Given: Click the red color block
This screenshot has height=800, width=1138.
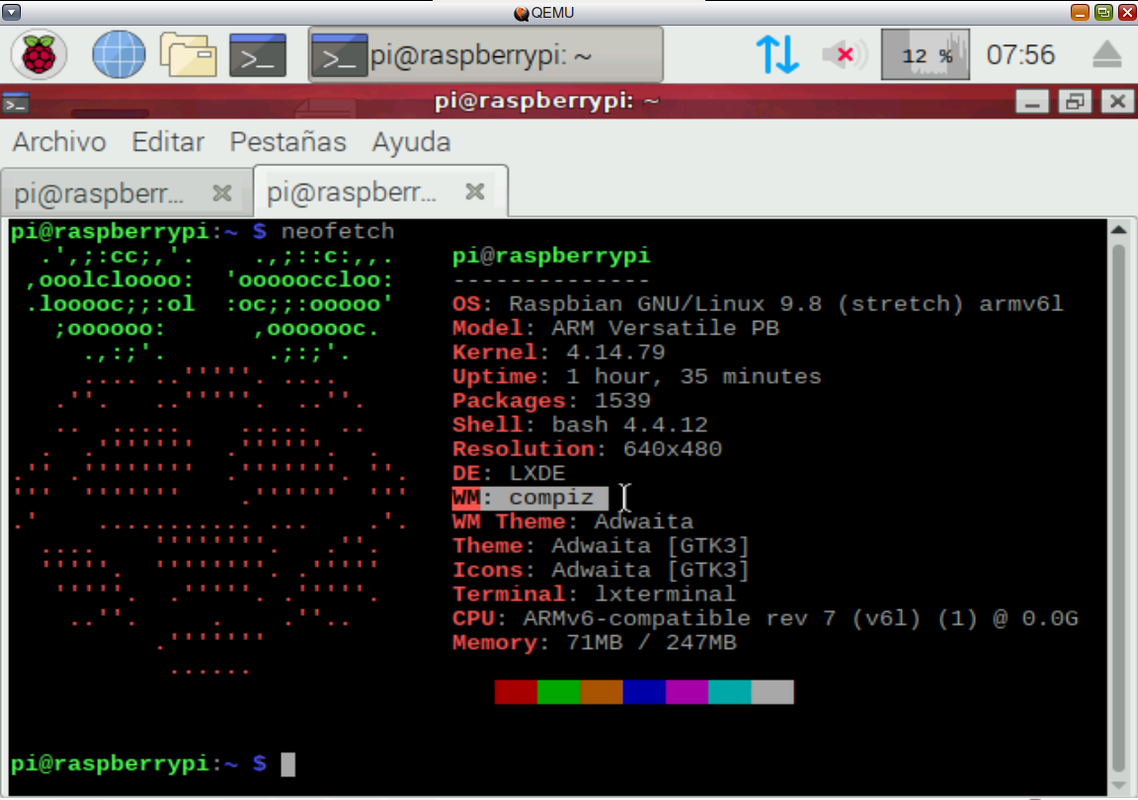Looking at the screenshot, I should [x=516, y=692].
